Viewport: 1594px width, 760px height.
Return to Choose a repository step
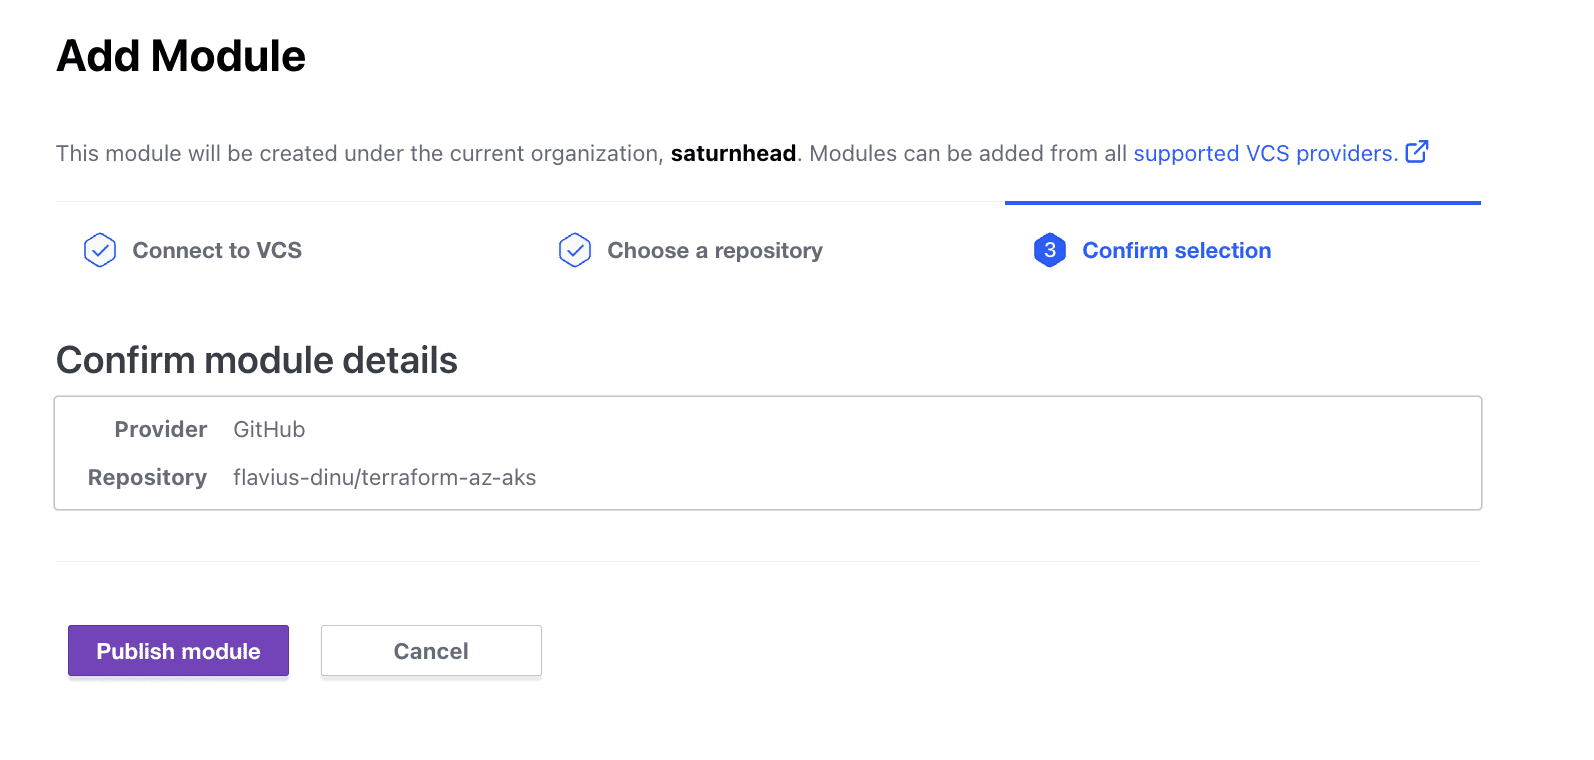(x=715, y=250)
